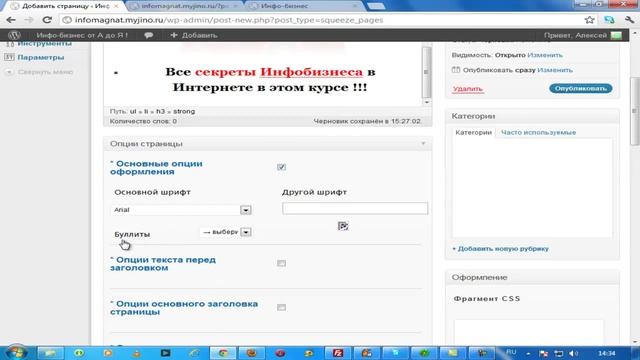Viewport: 640px width, 360px height.
Task: Collapse Опции страницы panel arrow
Action: [x=423, y=144]
